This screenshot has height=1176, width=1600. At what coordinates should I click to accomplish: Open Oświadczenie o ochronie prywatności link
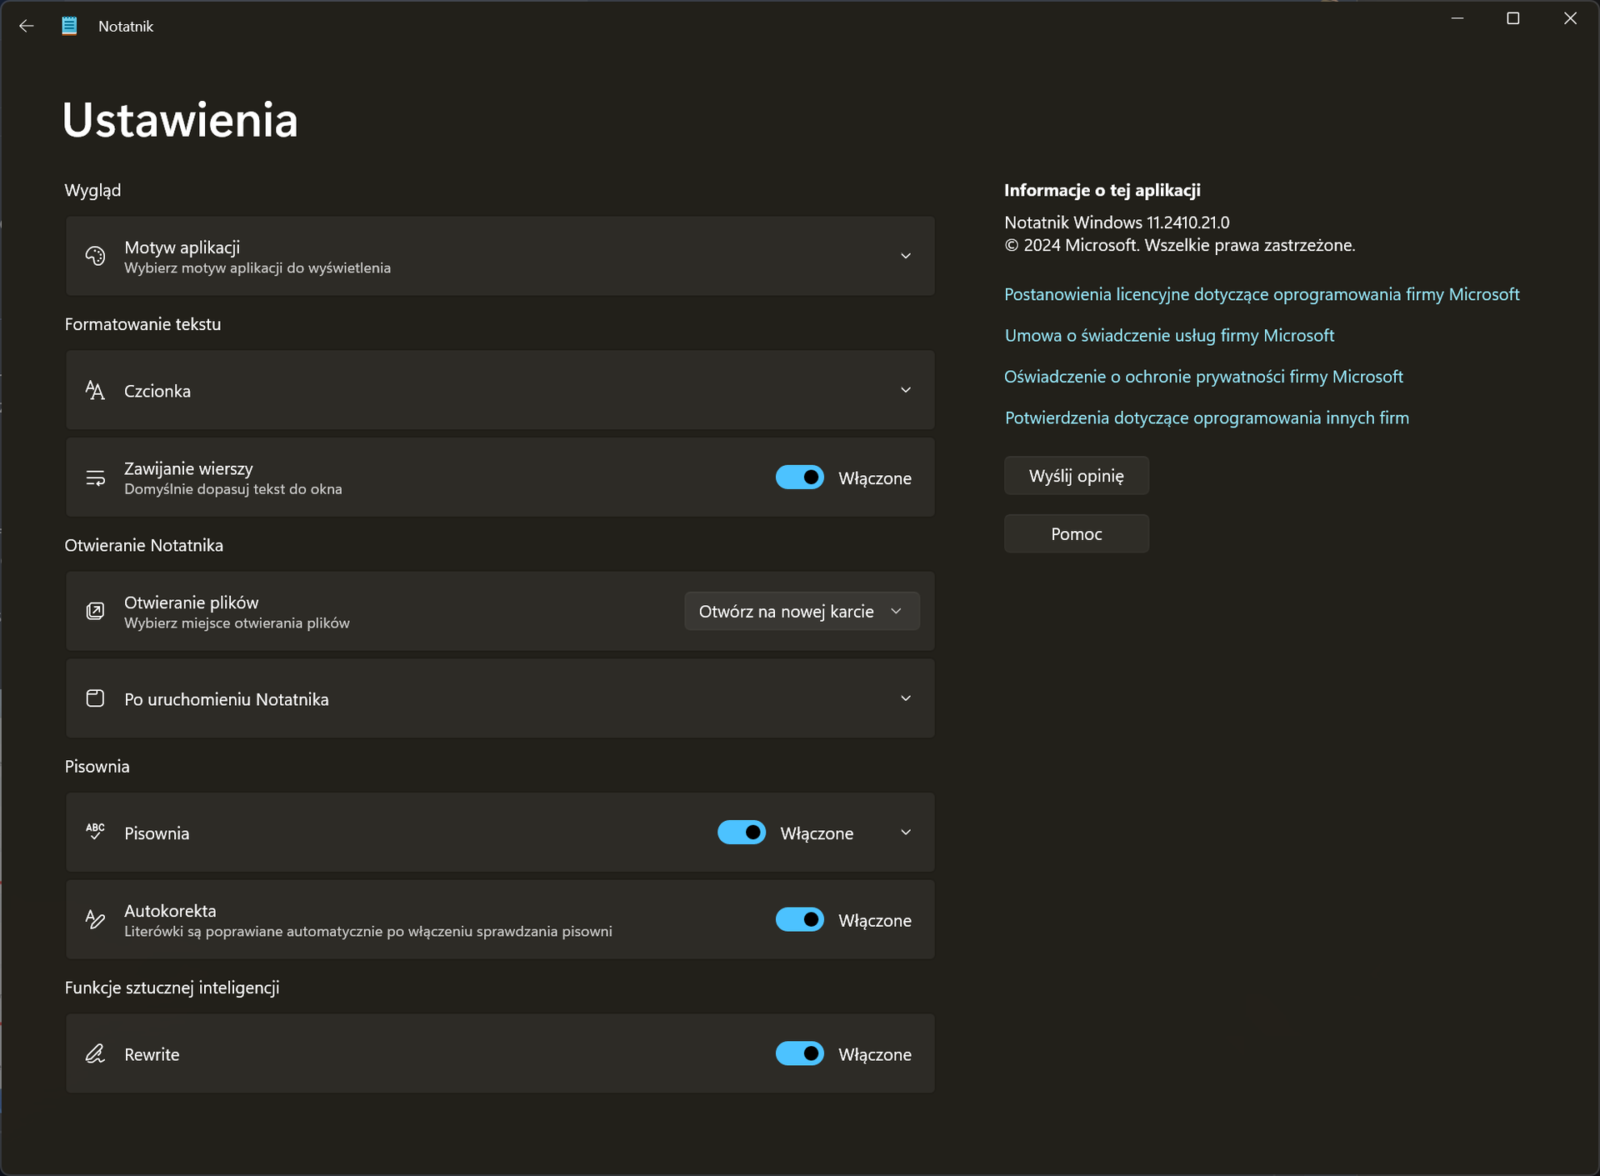point(1203,377)
